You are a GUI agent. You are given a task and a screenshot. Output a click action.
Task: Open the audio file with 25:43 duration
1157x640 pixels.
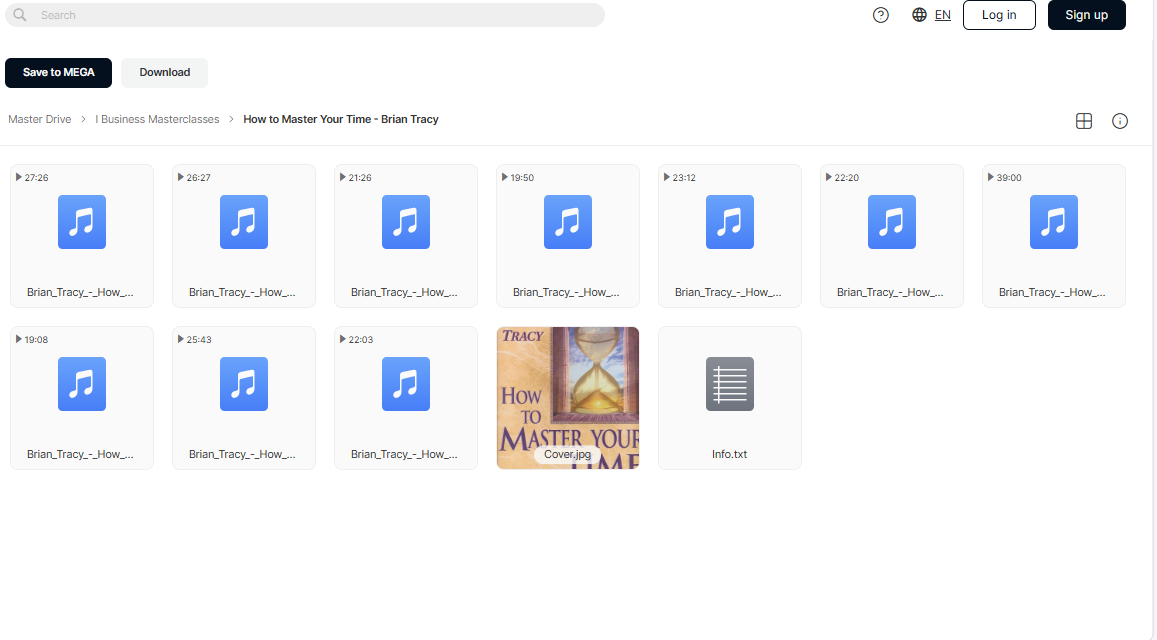[244, 398]
